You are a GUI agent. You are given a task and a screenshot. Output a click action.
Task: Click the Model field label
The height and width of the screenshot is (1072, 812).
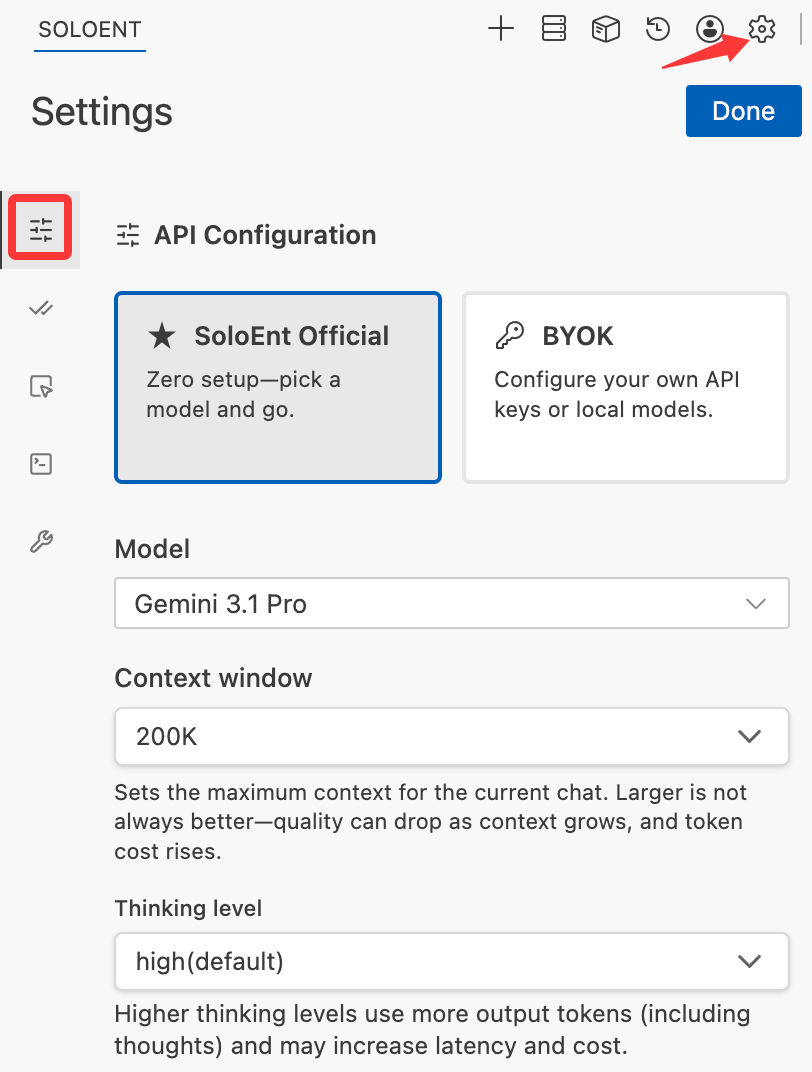tap(152, 549)
